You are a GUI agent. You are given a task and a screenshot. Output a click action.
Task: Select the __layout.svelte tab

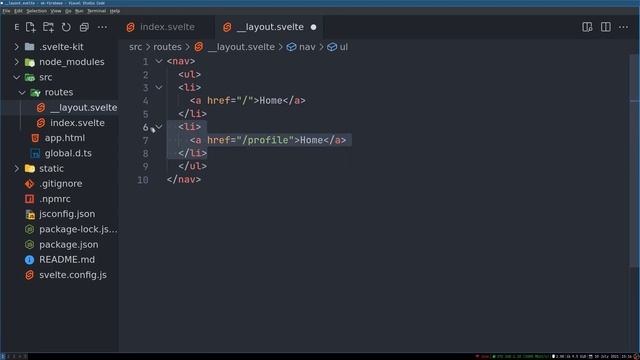pyautogui.click(x=270, y=27)
